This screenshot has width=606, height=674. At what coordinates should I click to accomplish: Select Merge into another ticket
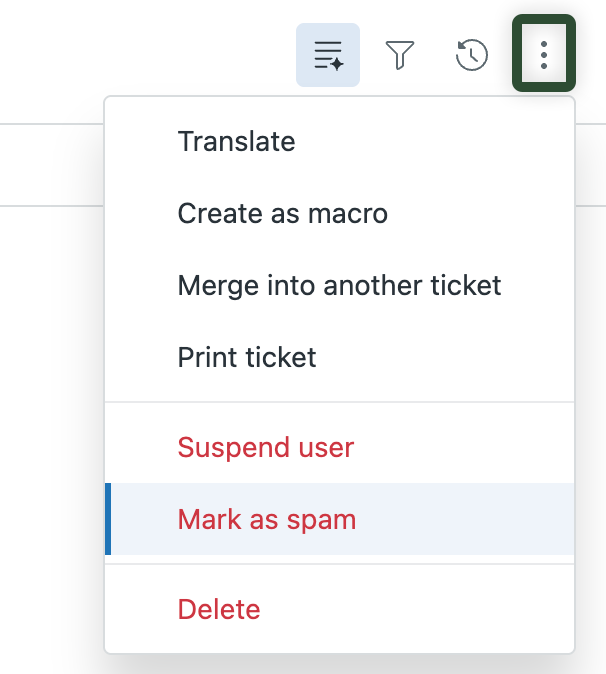340,285
